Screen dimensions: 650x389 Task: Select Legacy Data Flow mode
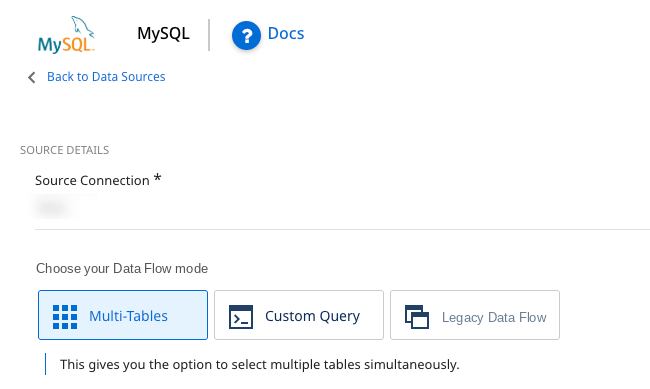click(475, 315)
